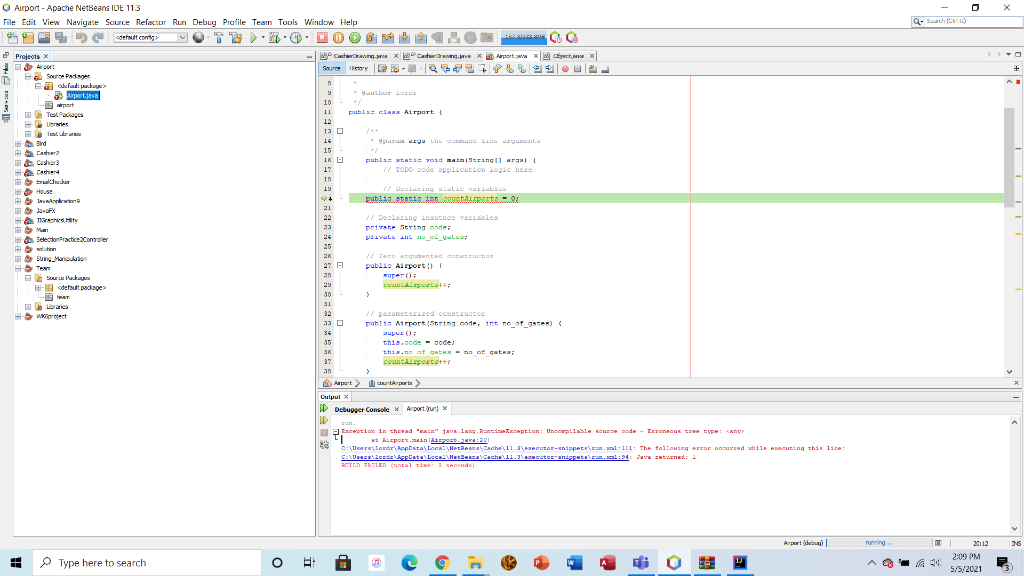Viewport: 1024px width, 576px height.
Task: Open Google Chrome from the taskbar
Action: click(x=442, y=562)
